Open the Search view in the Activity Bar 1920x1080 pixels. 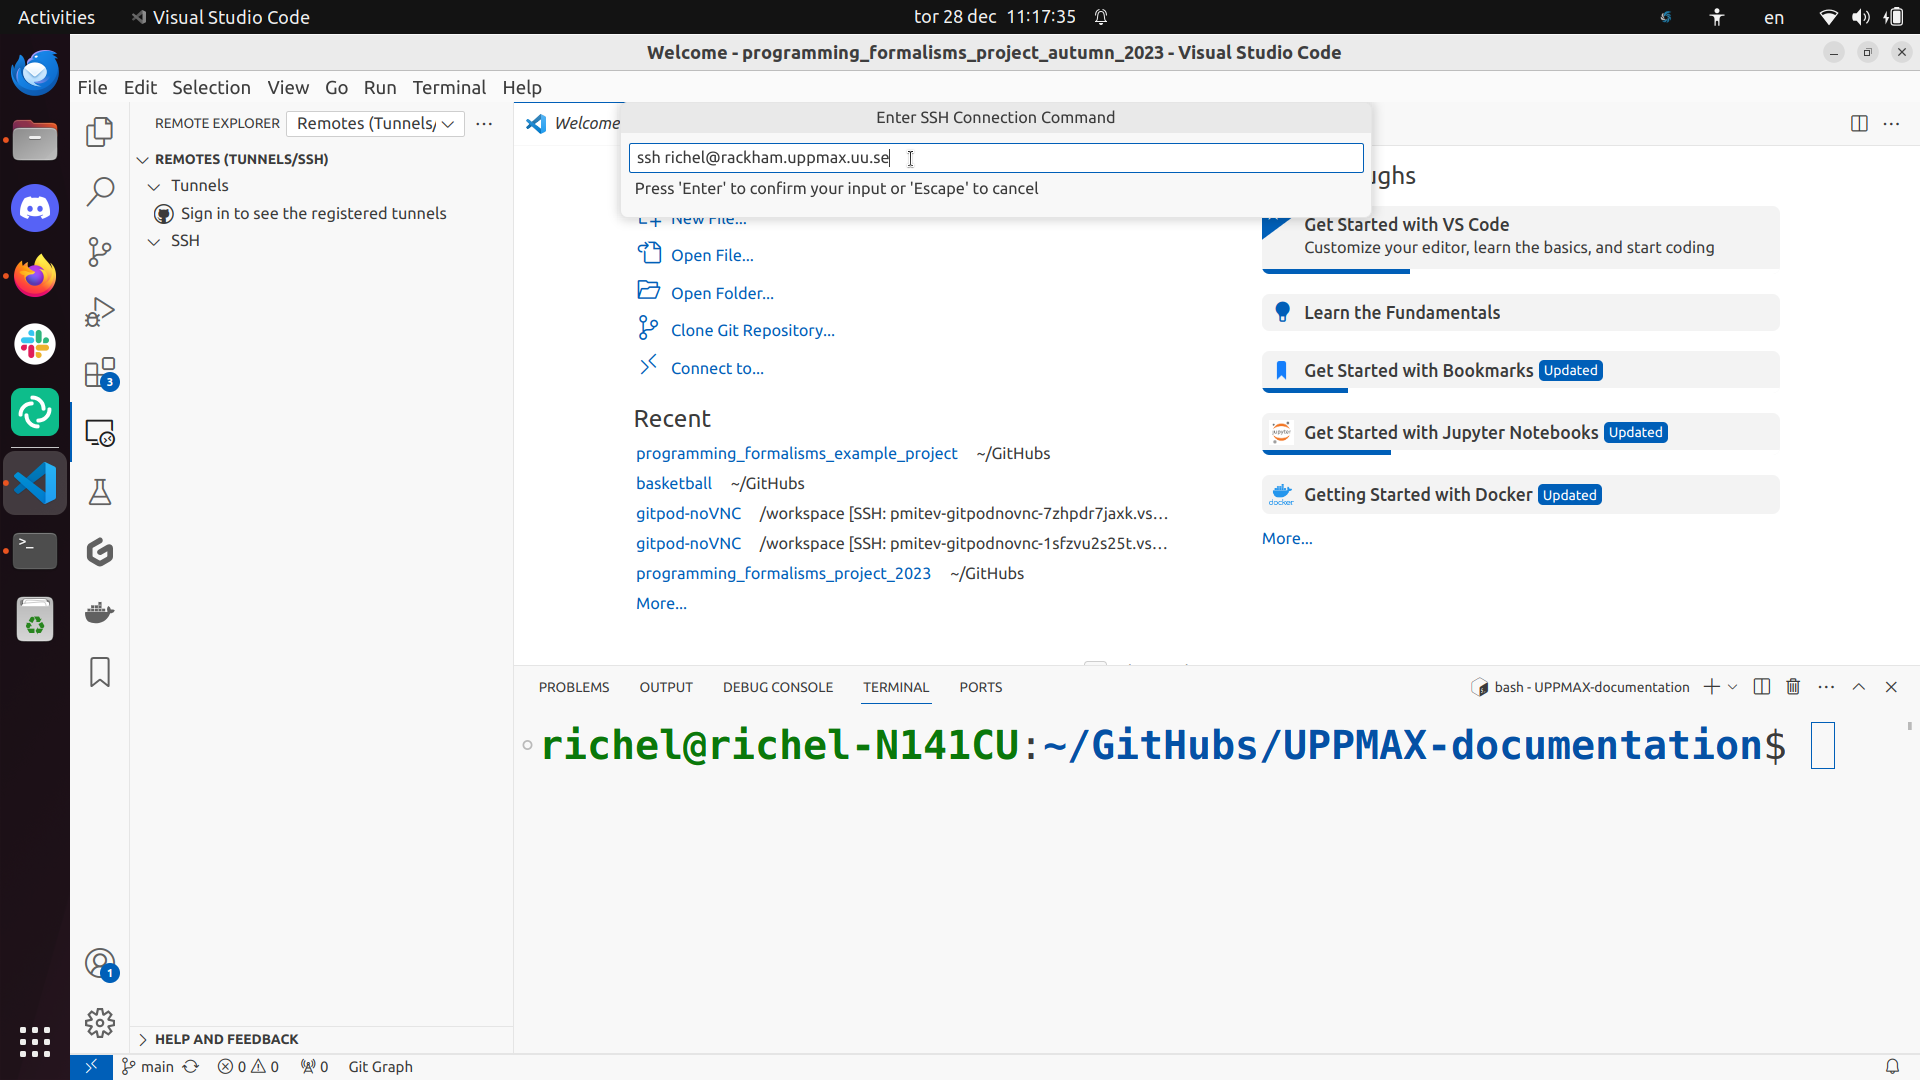pyautogui.click(x=100, y=190)
